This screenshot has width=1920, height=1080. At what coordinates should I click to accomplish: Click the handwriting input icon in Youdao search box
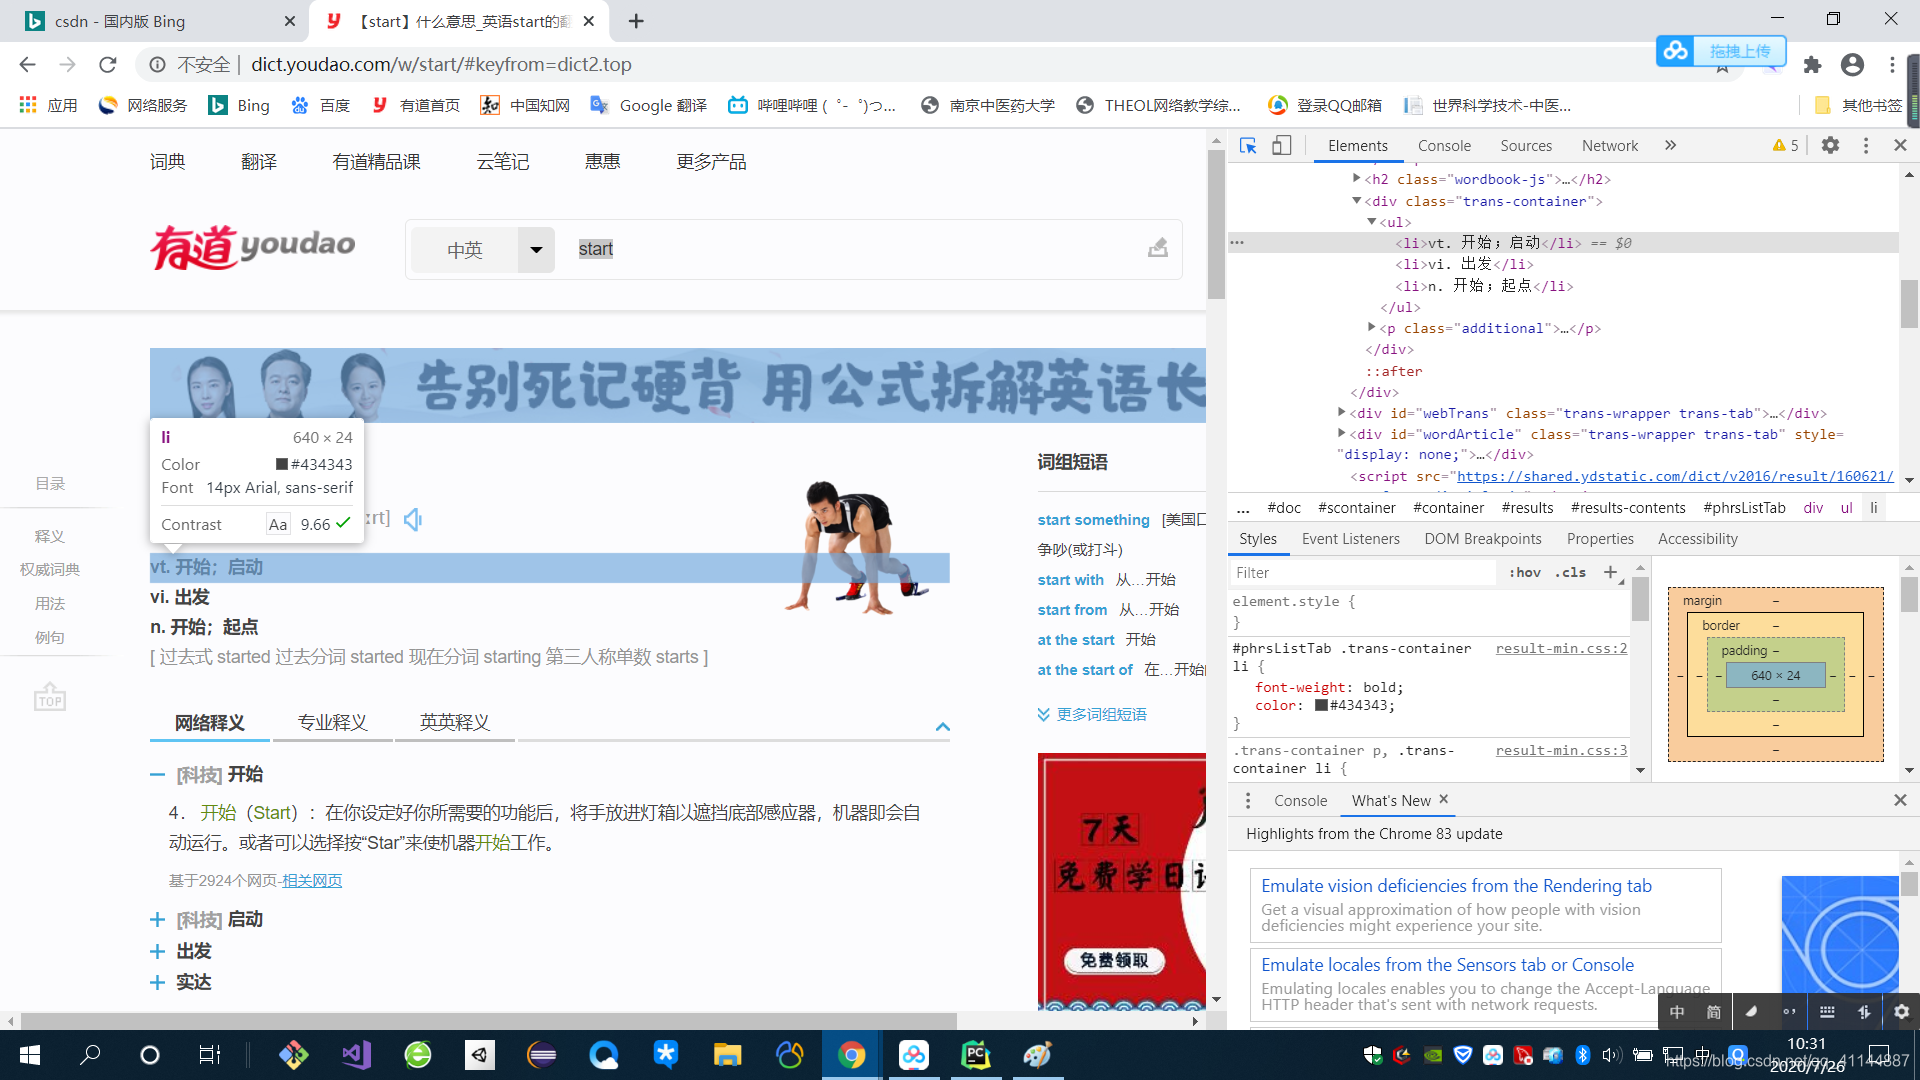[x=1157, y=248]
